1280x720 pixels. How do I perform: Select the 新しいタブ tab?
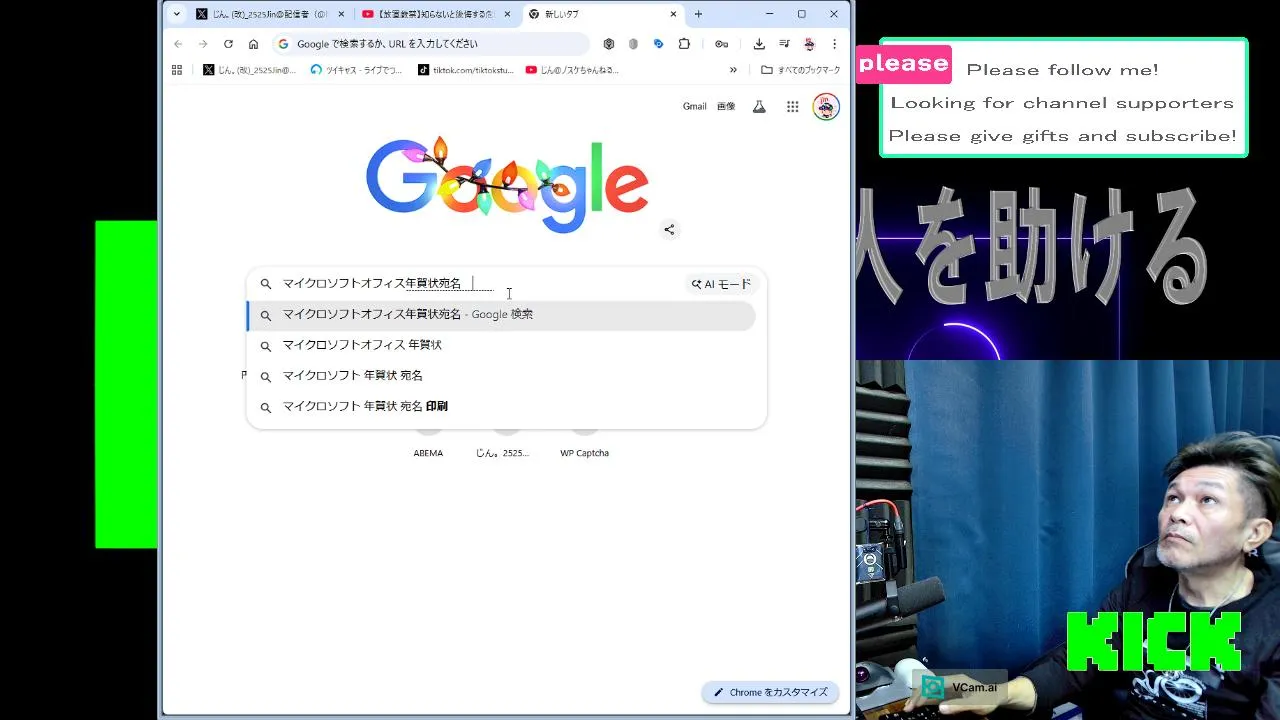pos(603,14)
